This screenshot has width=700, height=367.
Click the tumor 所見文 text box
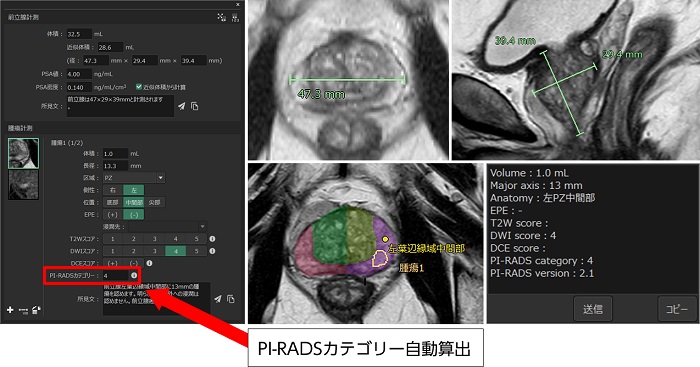click(156, 299)
